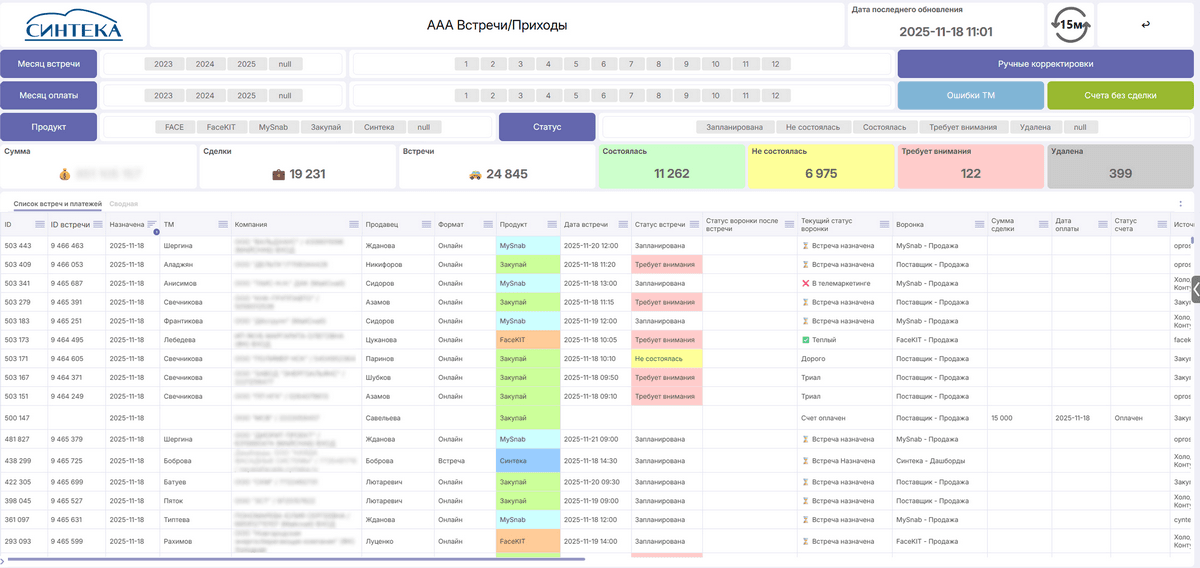
Task: Expand the collapsed side panel arrow
Action: click(x=1195, y=289)
